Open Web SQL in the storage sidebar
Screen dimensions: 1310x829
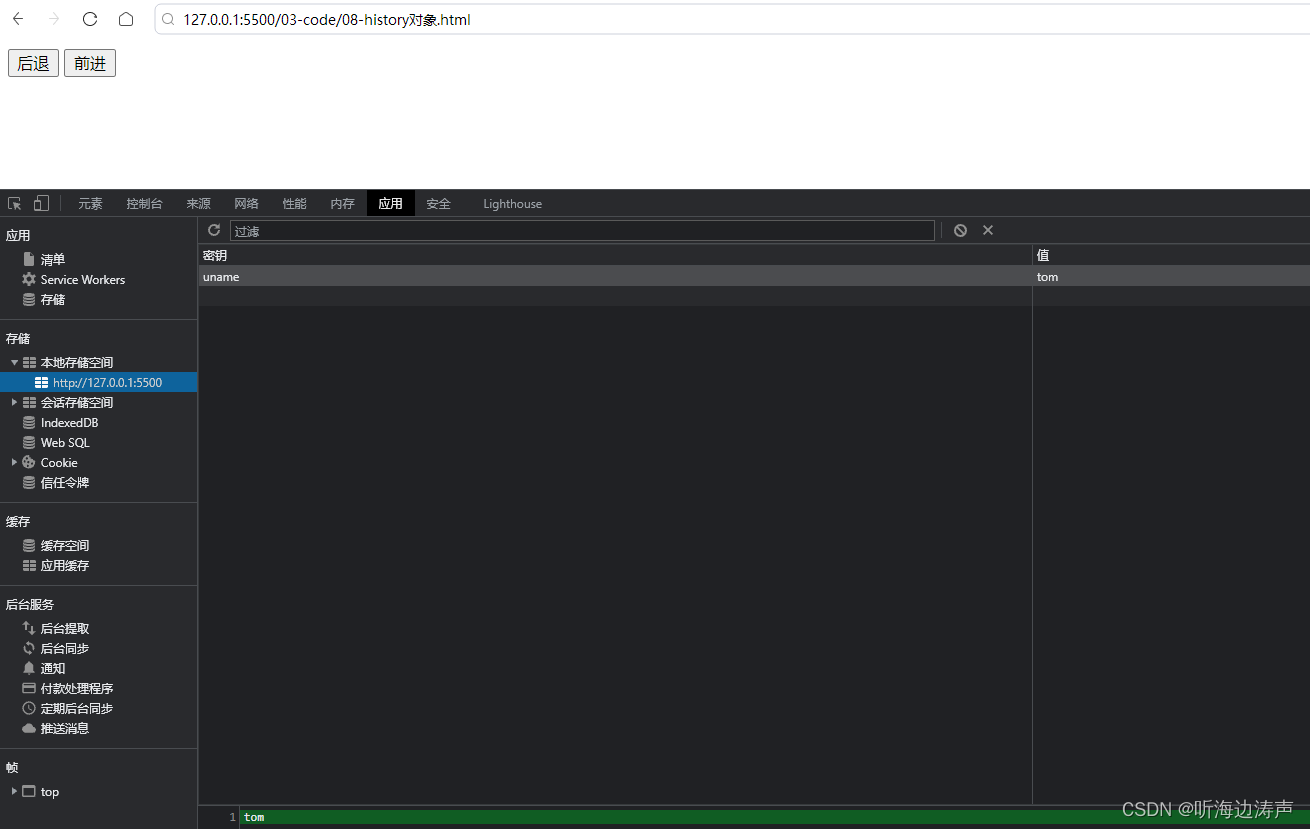(x=63, y=442)
